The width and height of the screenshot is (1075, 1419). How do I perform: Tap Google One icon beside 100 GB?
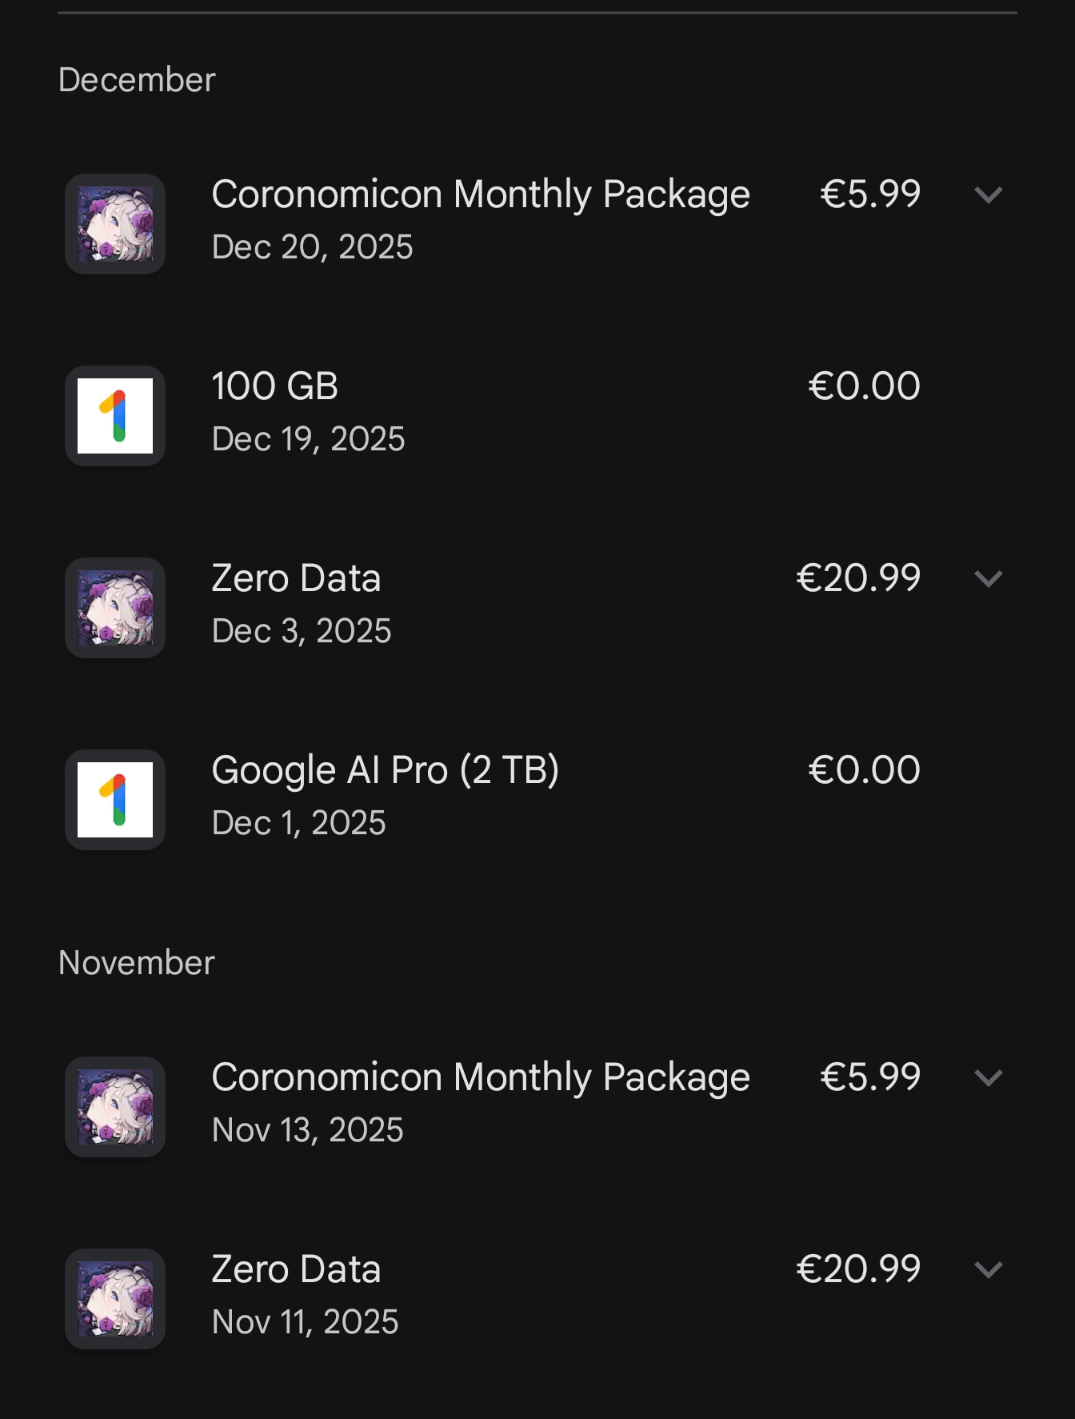115,416
